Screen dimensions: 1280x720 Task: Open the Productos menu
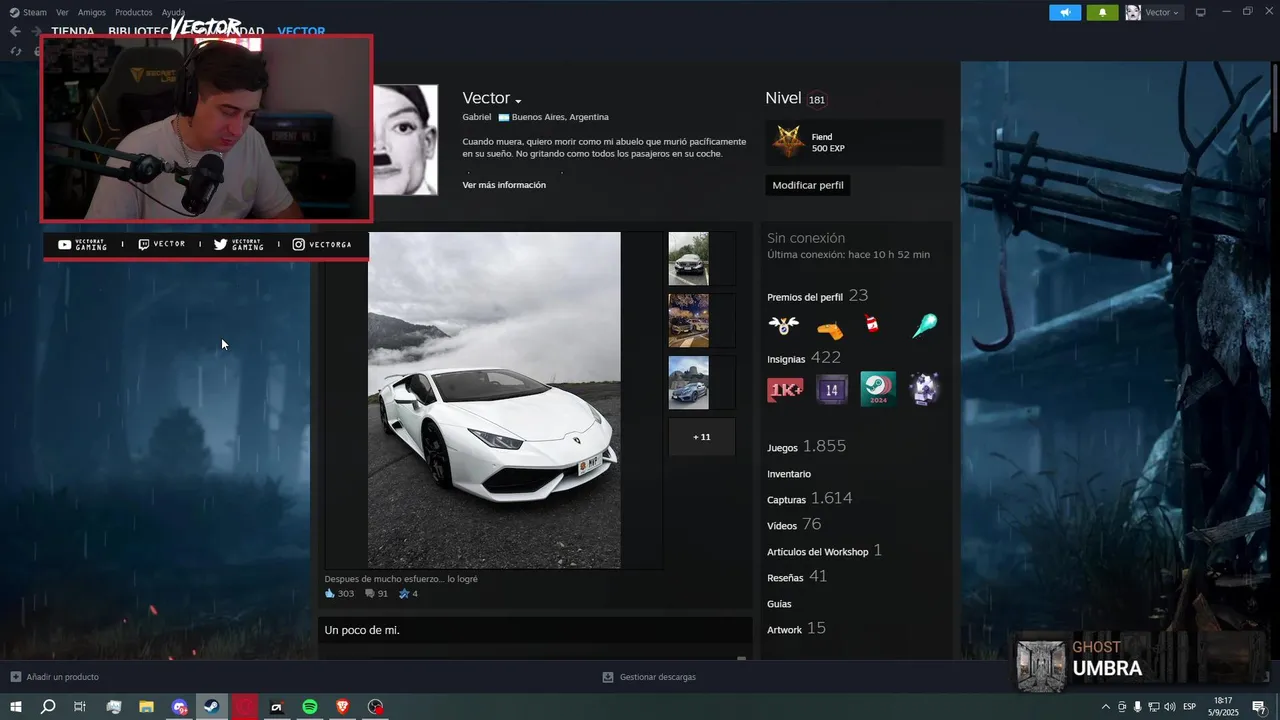134,12
